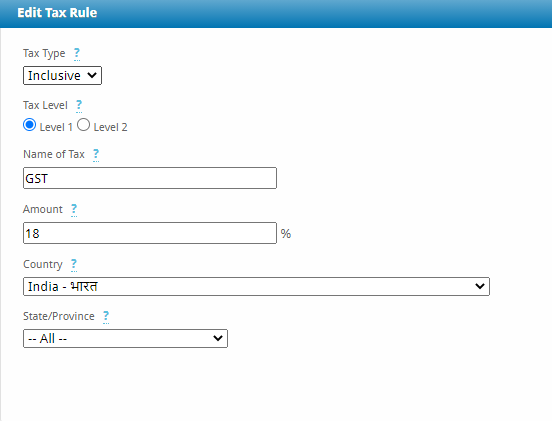The width and height of the screenshot is (552, 421).
Task: Open the help tooltip for Name of Tax
Action: pos(96,155)
